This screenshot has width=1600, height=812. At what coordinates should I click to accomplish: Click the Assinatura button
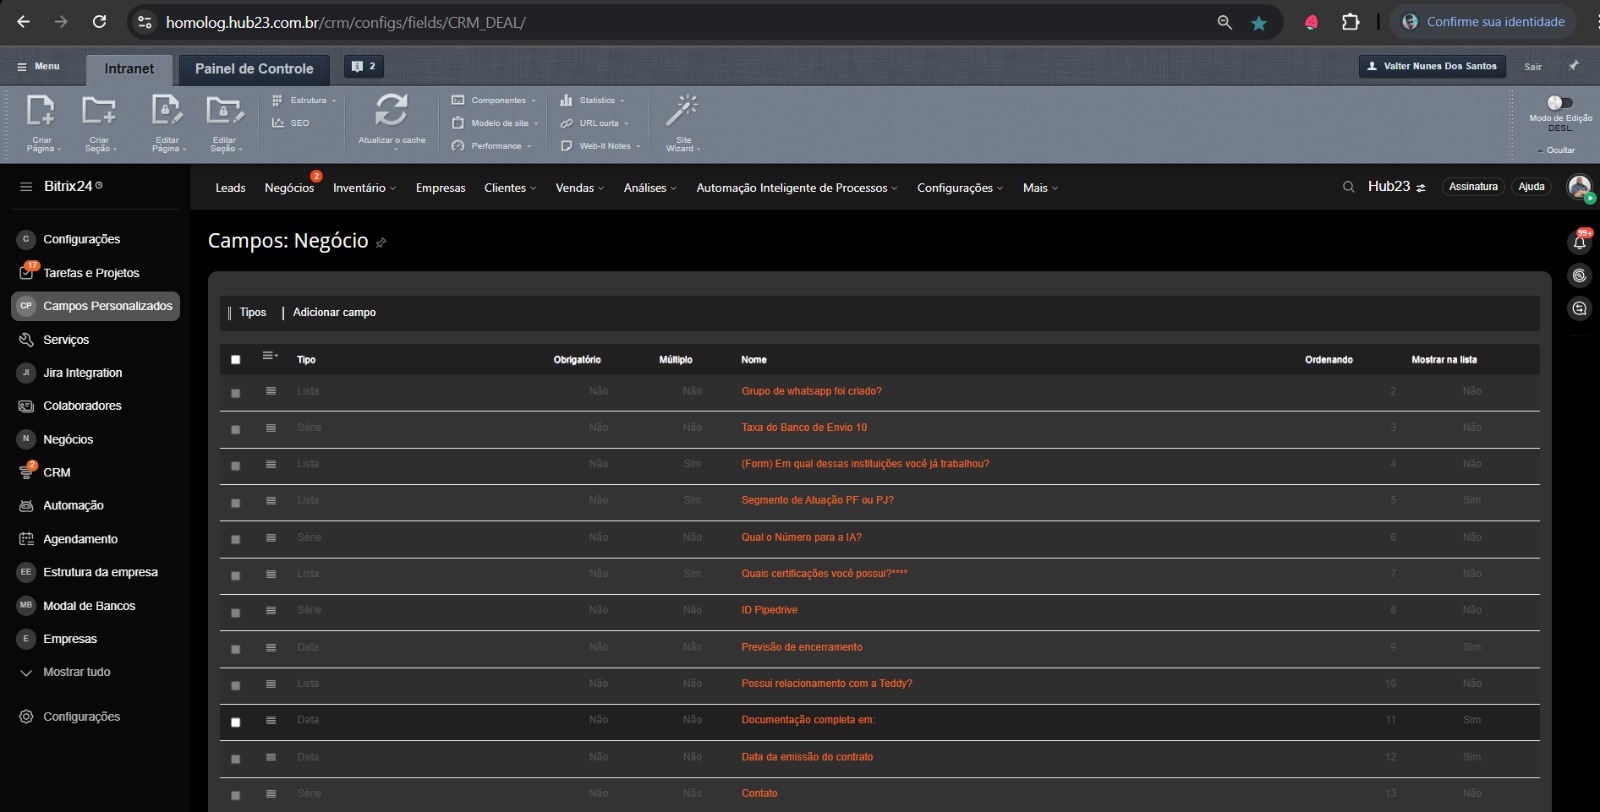1473,187
